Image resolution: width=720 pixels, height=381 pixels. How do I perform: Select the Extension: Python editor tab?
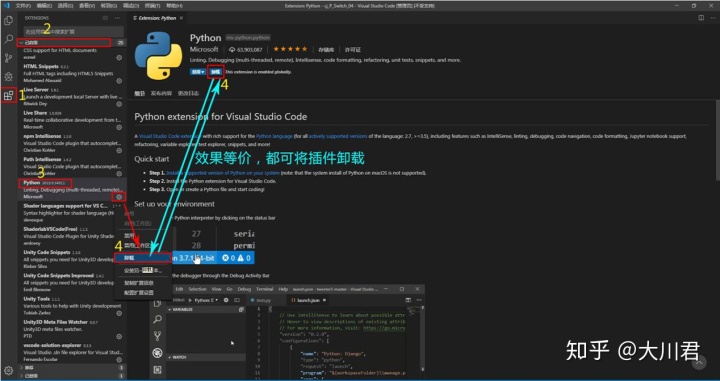click(x=158, y=18)
